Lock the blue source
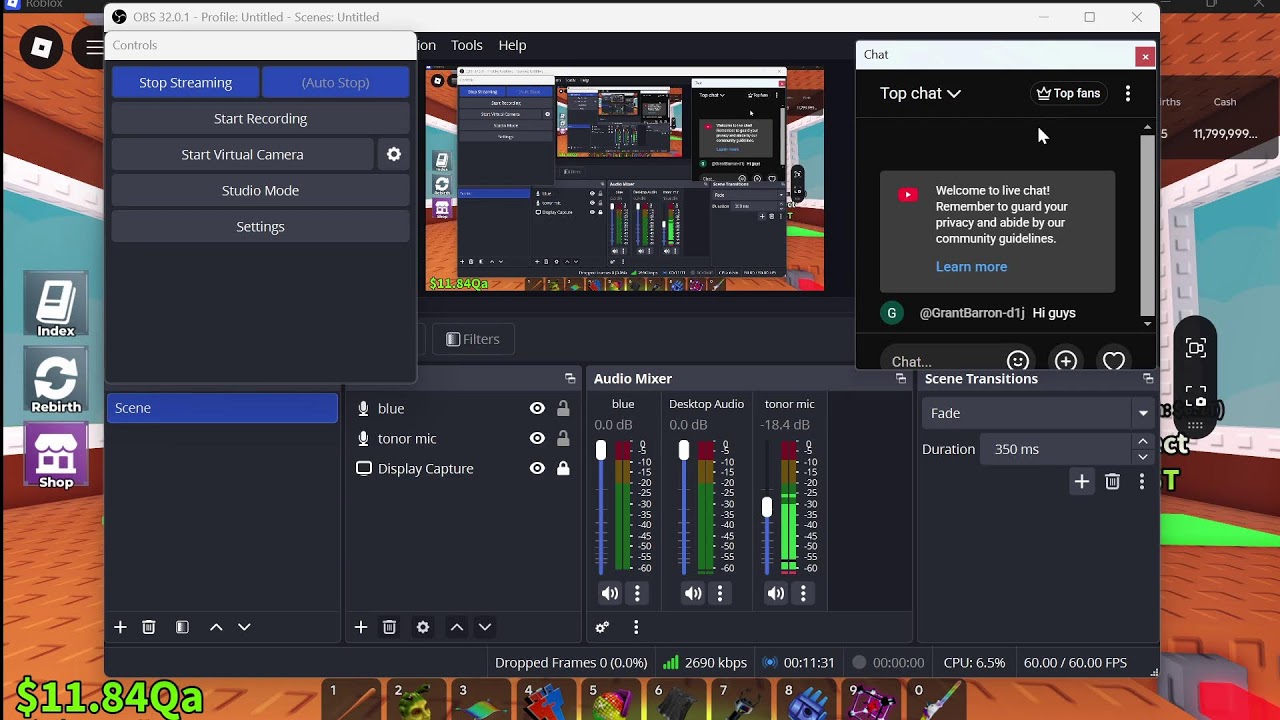The image size is (1280, 720). [x=563, y=408]
